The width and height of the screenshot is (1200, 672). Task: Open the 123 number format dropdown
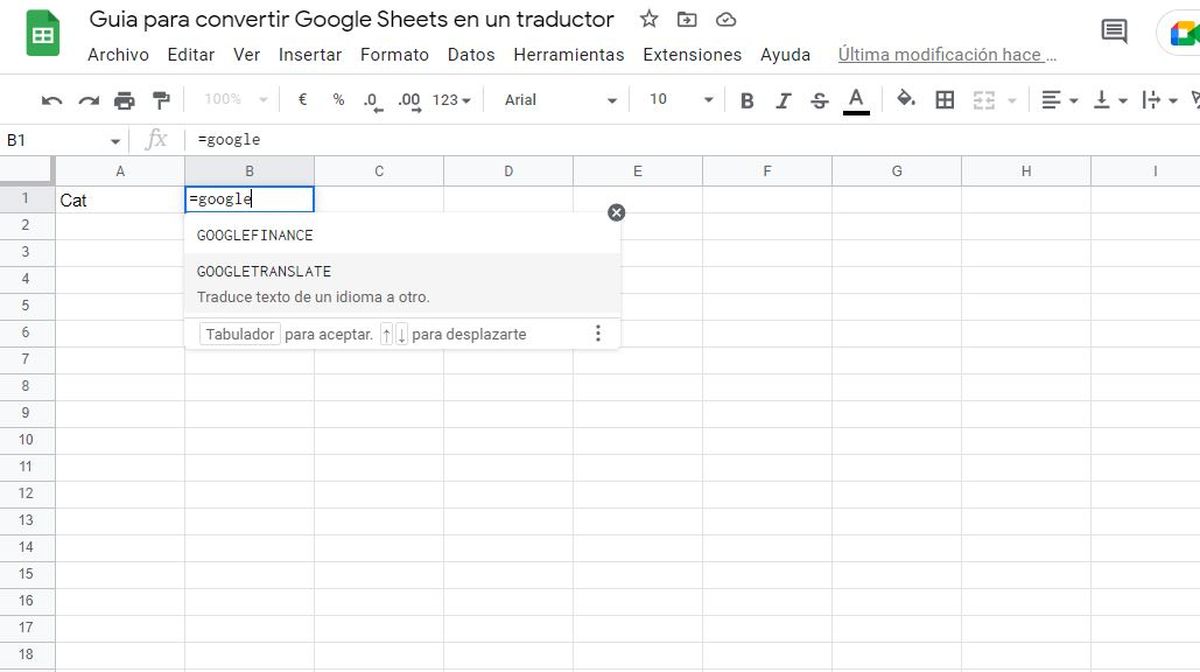click(450, 100)
